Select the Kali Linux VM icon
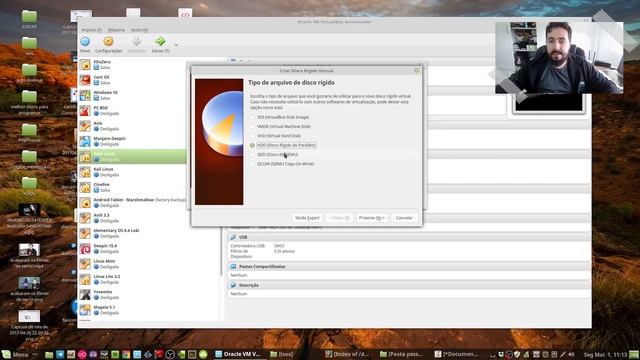Image resolution: width=640 pixels, height=360 pixels. point(85,172)
